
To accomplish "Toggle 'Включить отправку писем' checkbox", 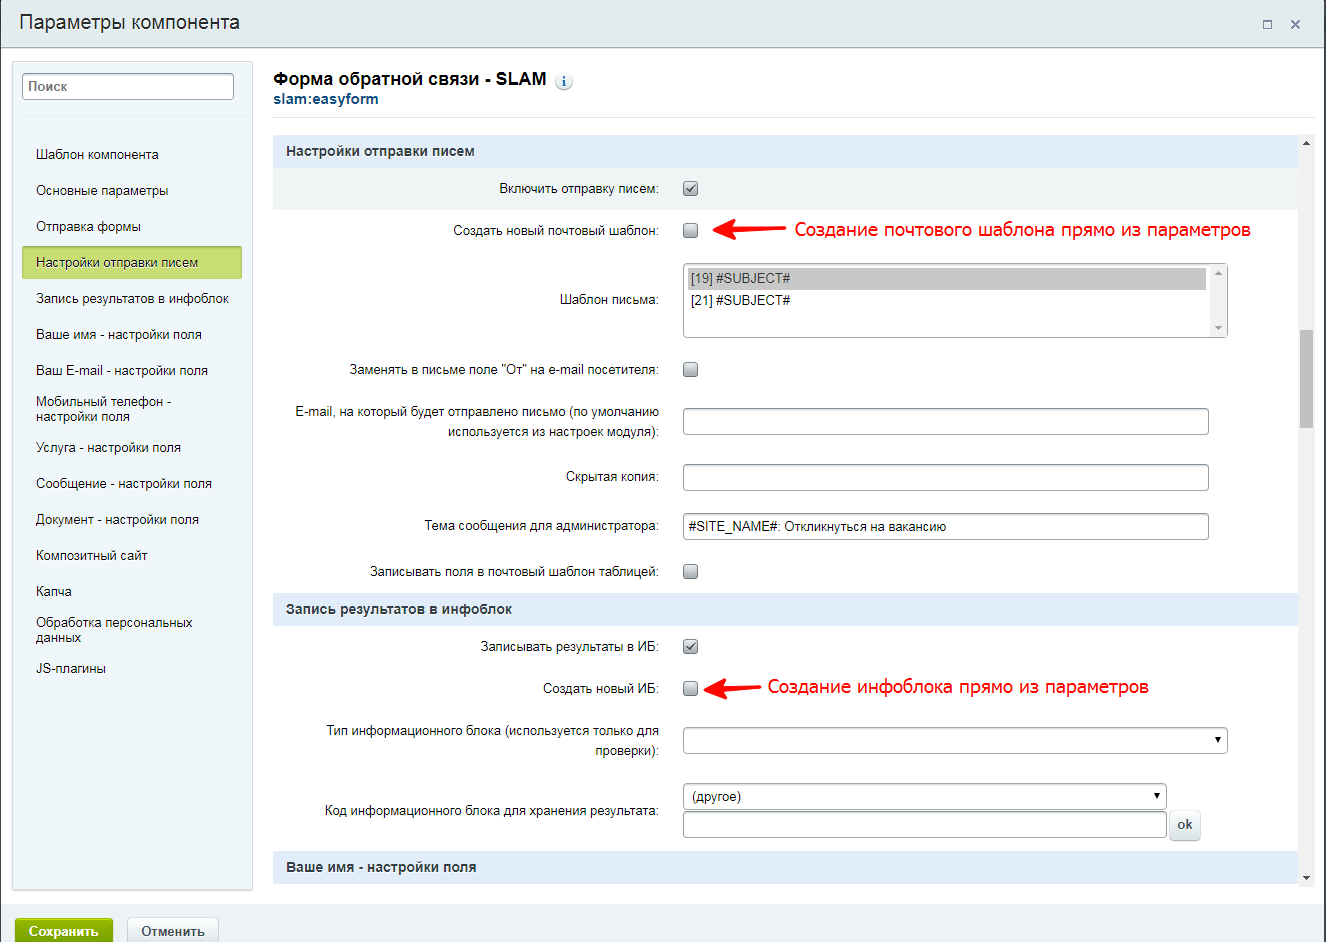I will (x=690, y=188).
